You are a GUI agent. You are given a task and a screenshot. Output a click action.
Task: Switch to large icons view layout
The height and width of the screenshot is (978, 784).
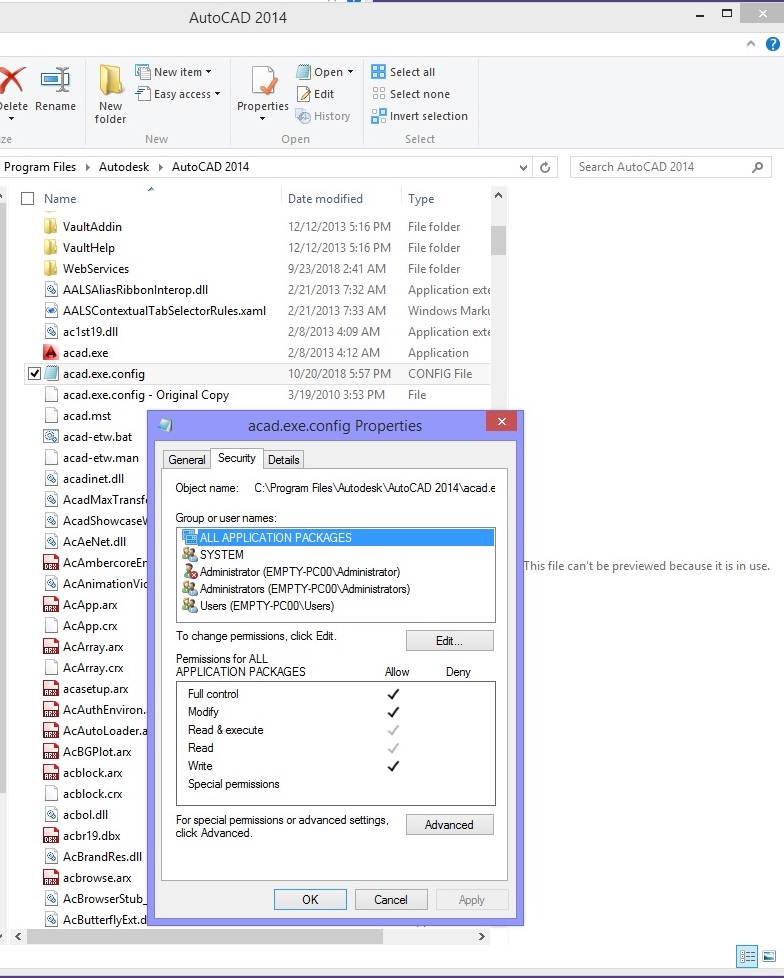pos(770,956)
